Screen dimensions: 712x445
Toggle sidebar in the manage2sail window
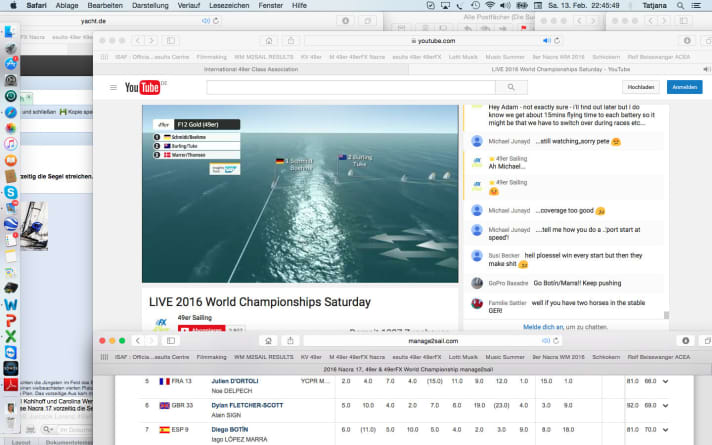(x=171, y=341)
